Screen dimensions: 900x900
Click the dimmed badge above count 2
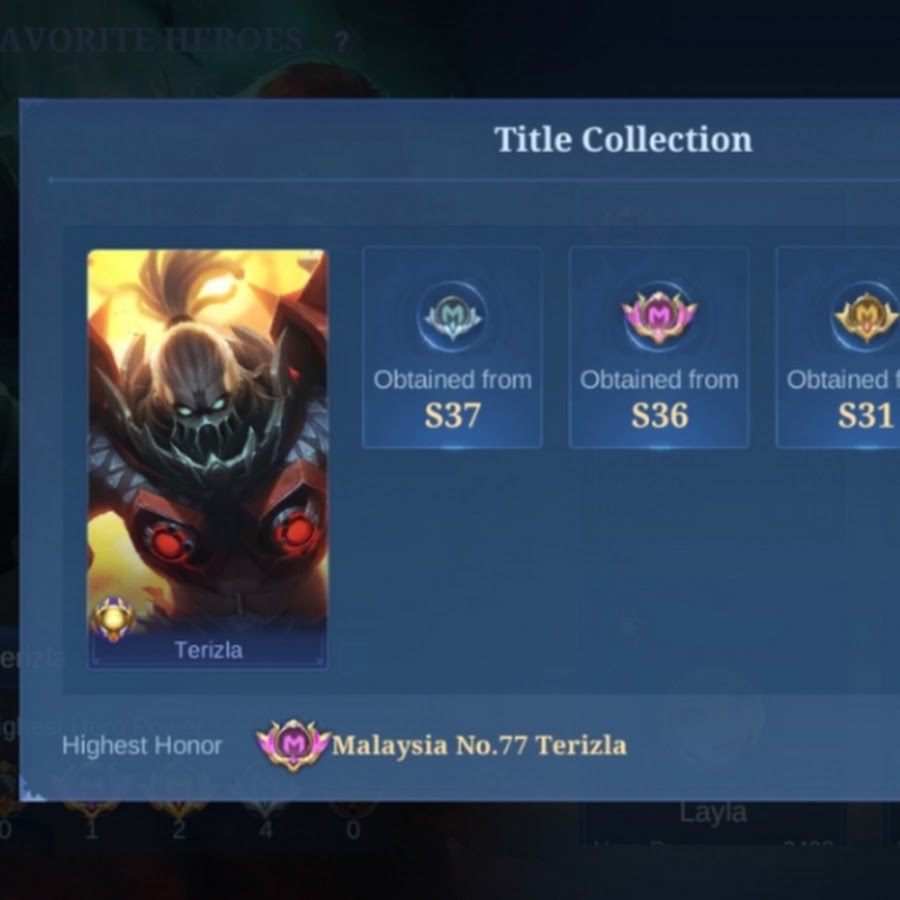pos(179,808)
